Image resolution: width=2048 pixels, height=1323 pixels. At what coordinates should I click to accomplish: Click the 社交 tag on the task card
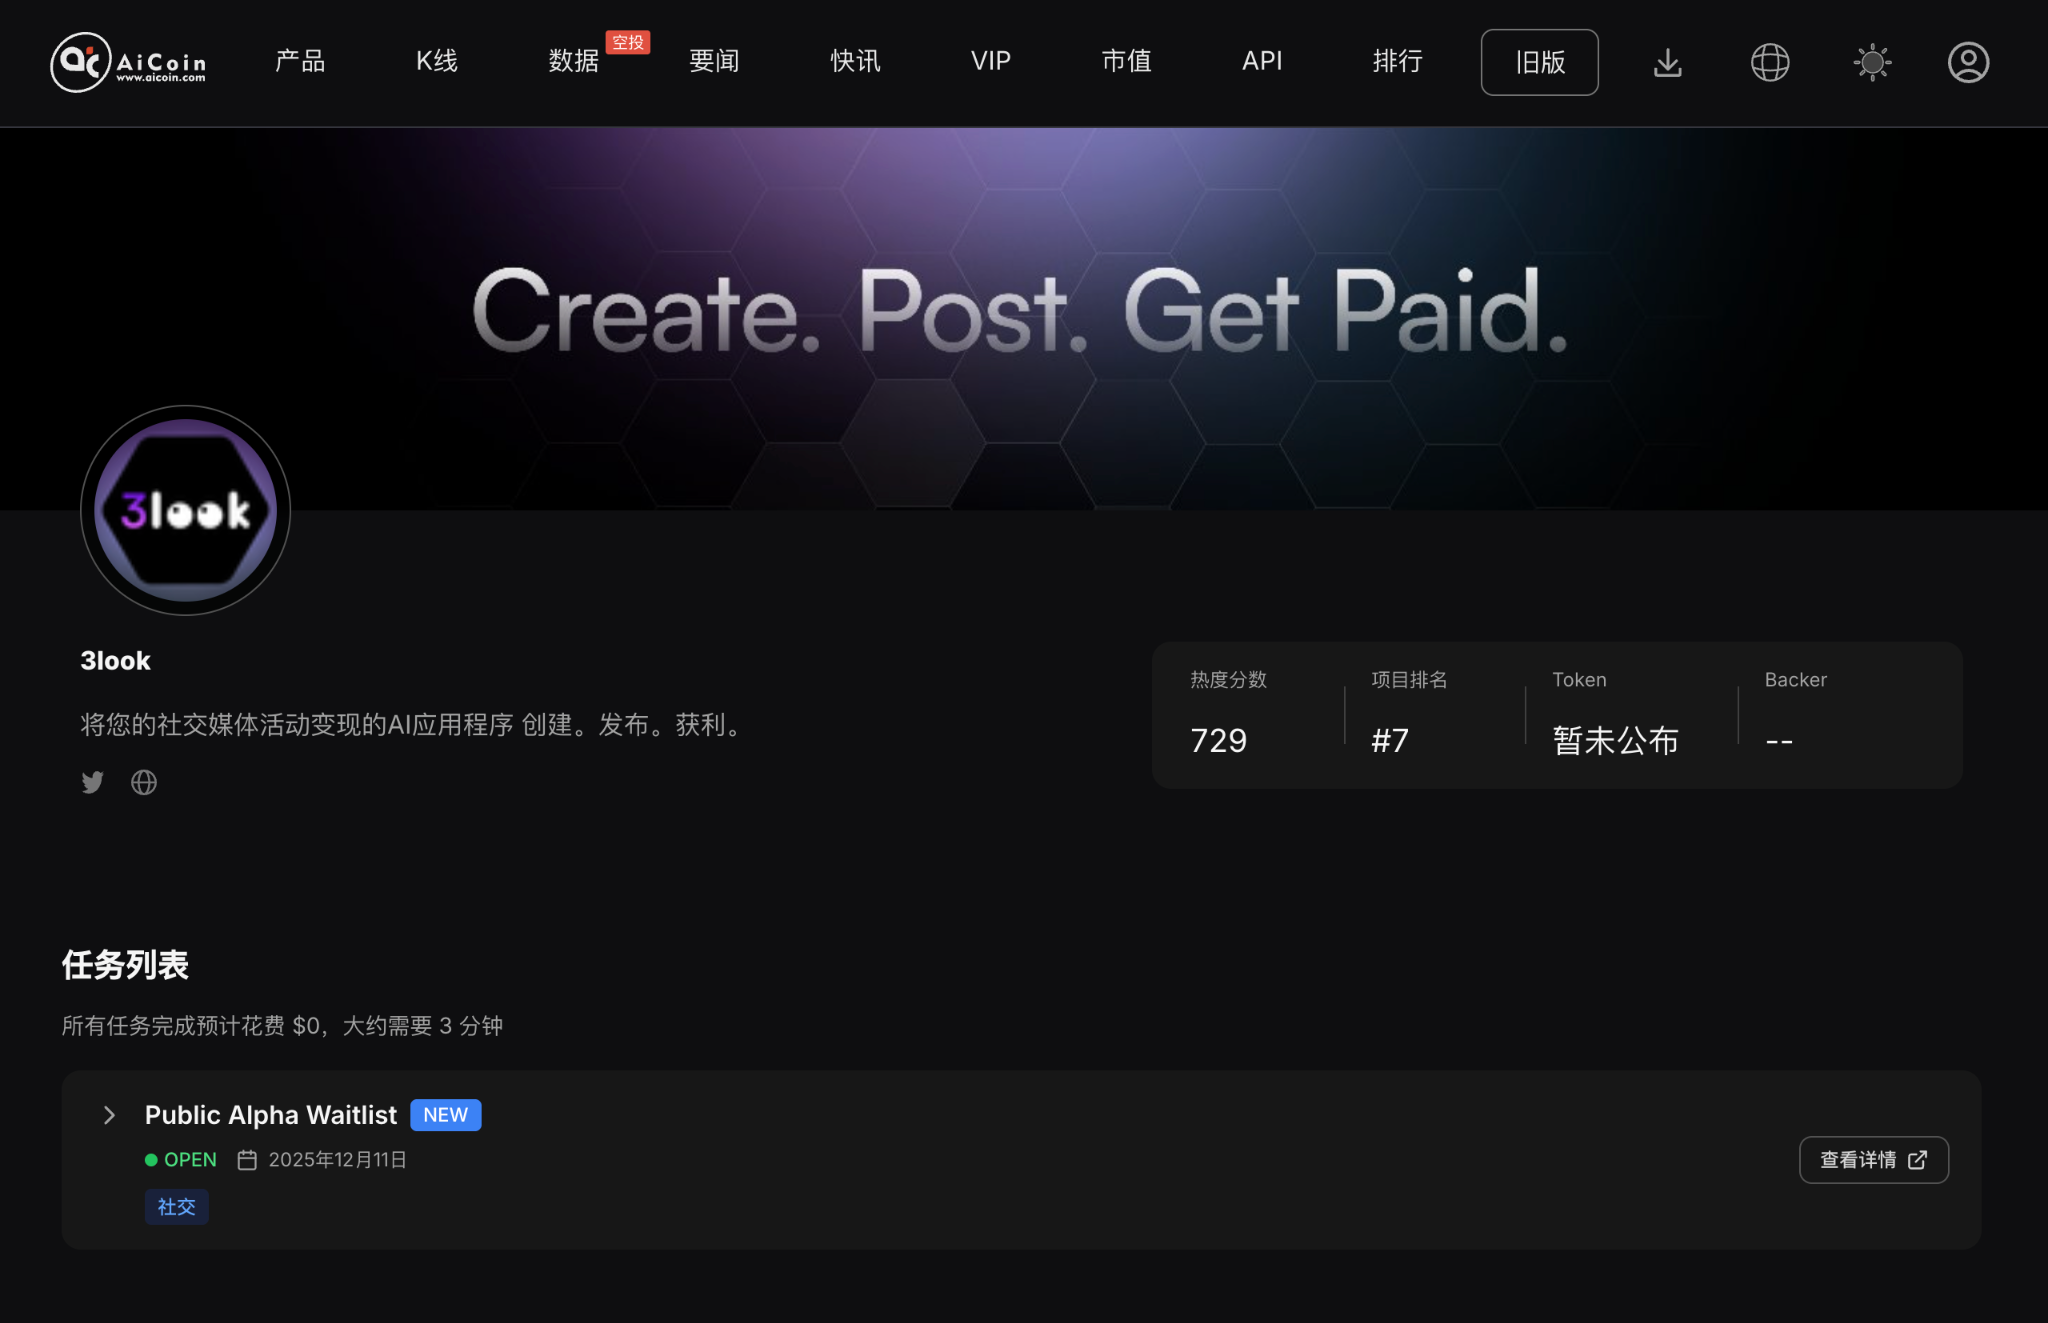coord(176,1207)
